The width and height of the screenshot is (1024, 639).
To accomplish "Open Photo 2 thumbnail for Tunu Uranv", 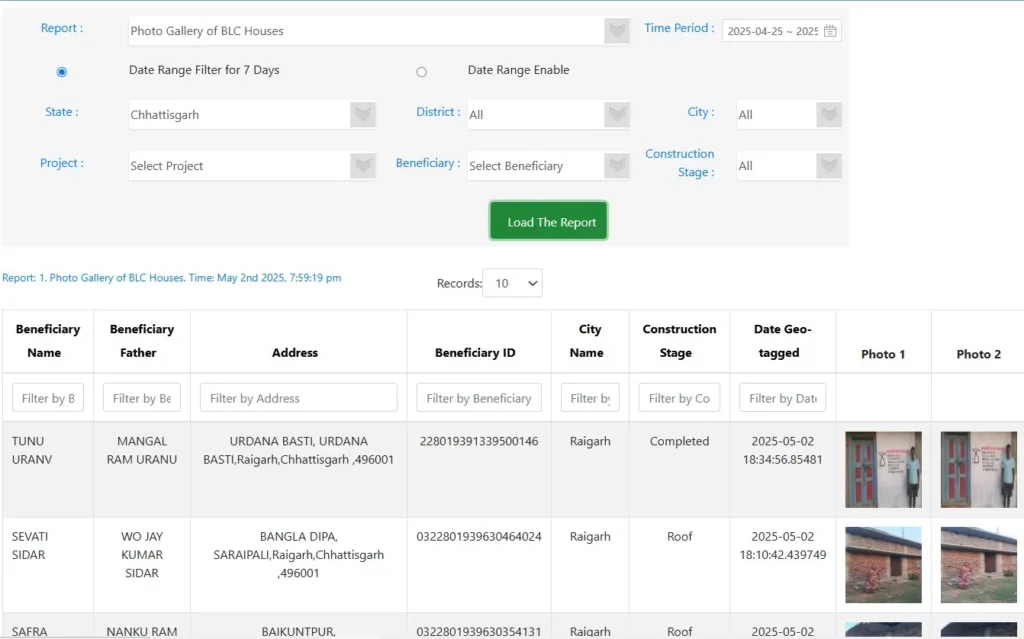I will click(978, 470).
